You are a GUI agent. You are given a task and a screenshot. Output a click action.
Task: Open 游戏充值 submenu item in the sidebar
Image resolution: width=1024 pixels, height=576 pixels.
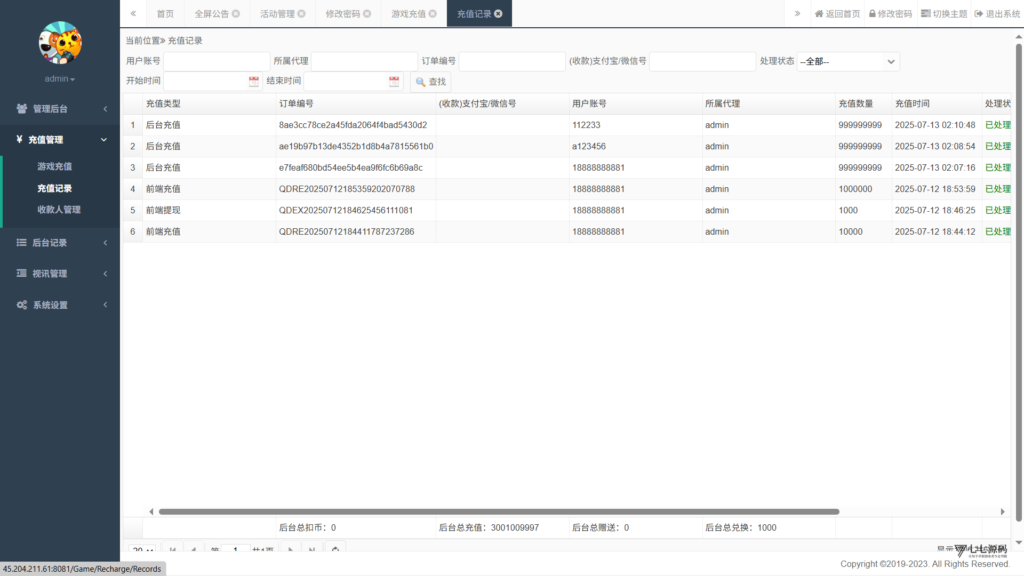point(55,167)
